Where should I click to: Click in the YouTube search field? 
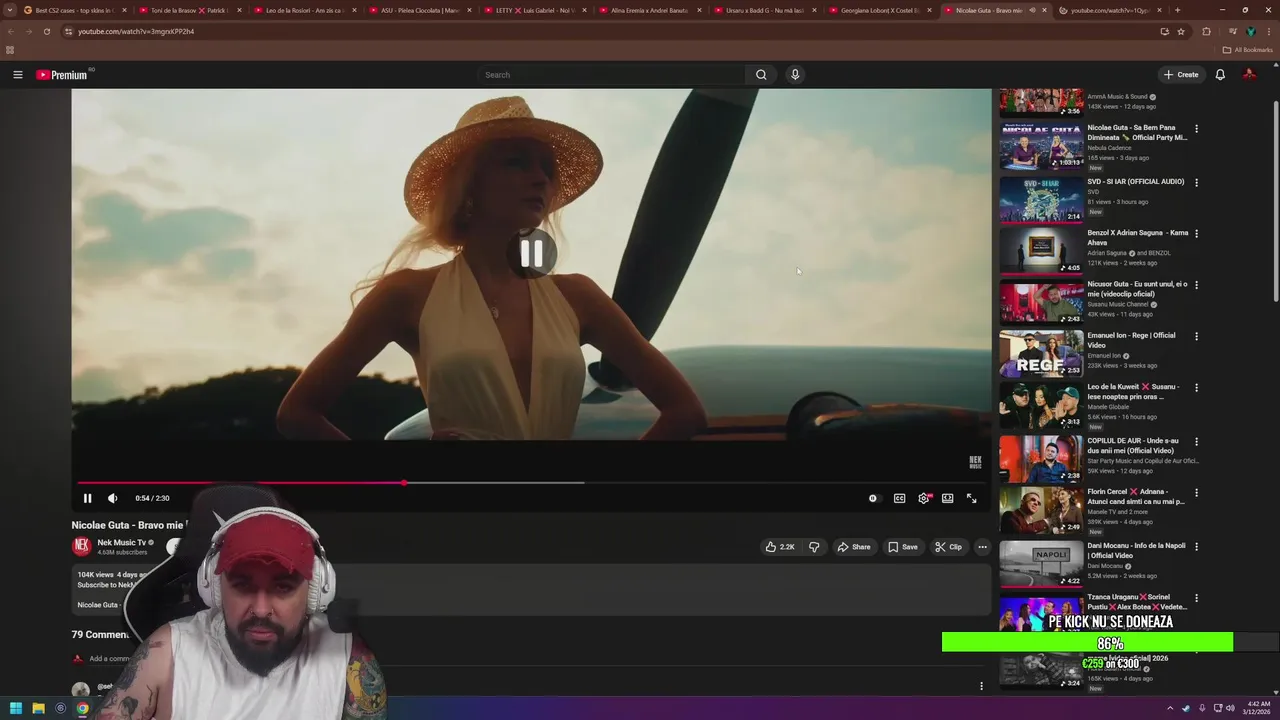click(610, 75)
